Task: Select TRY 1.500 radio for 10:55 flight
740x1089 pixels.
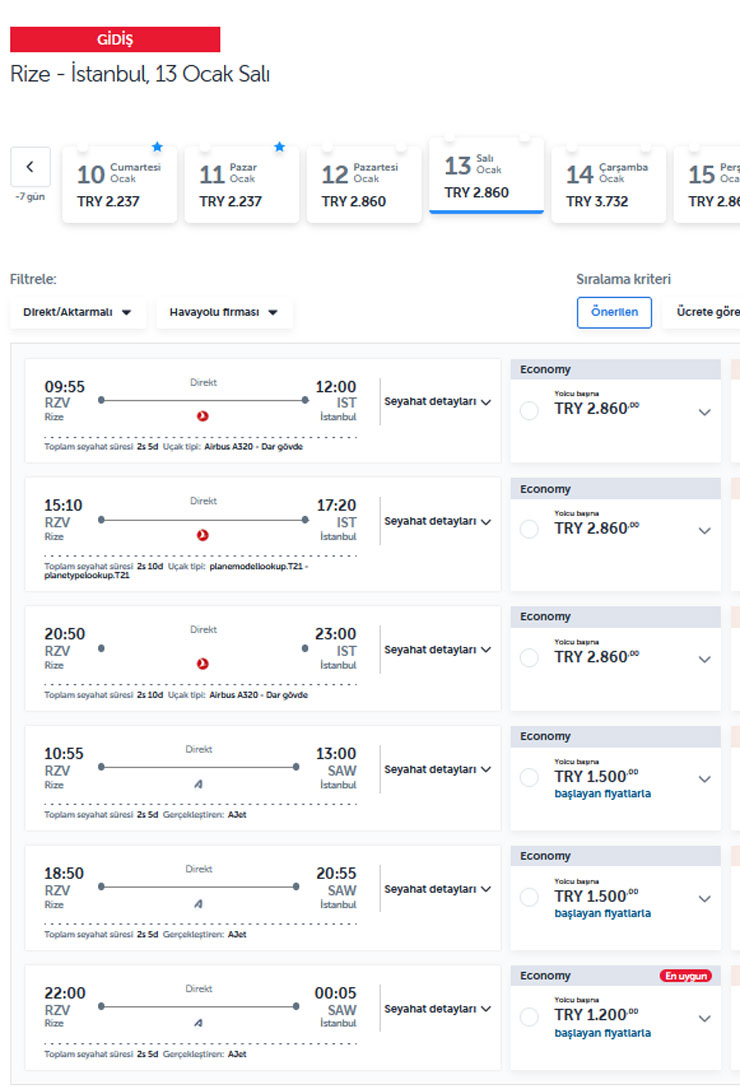Action: 529,779
